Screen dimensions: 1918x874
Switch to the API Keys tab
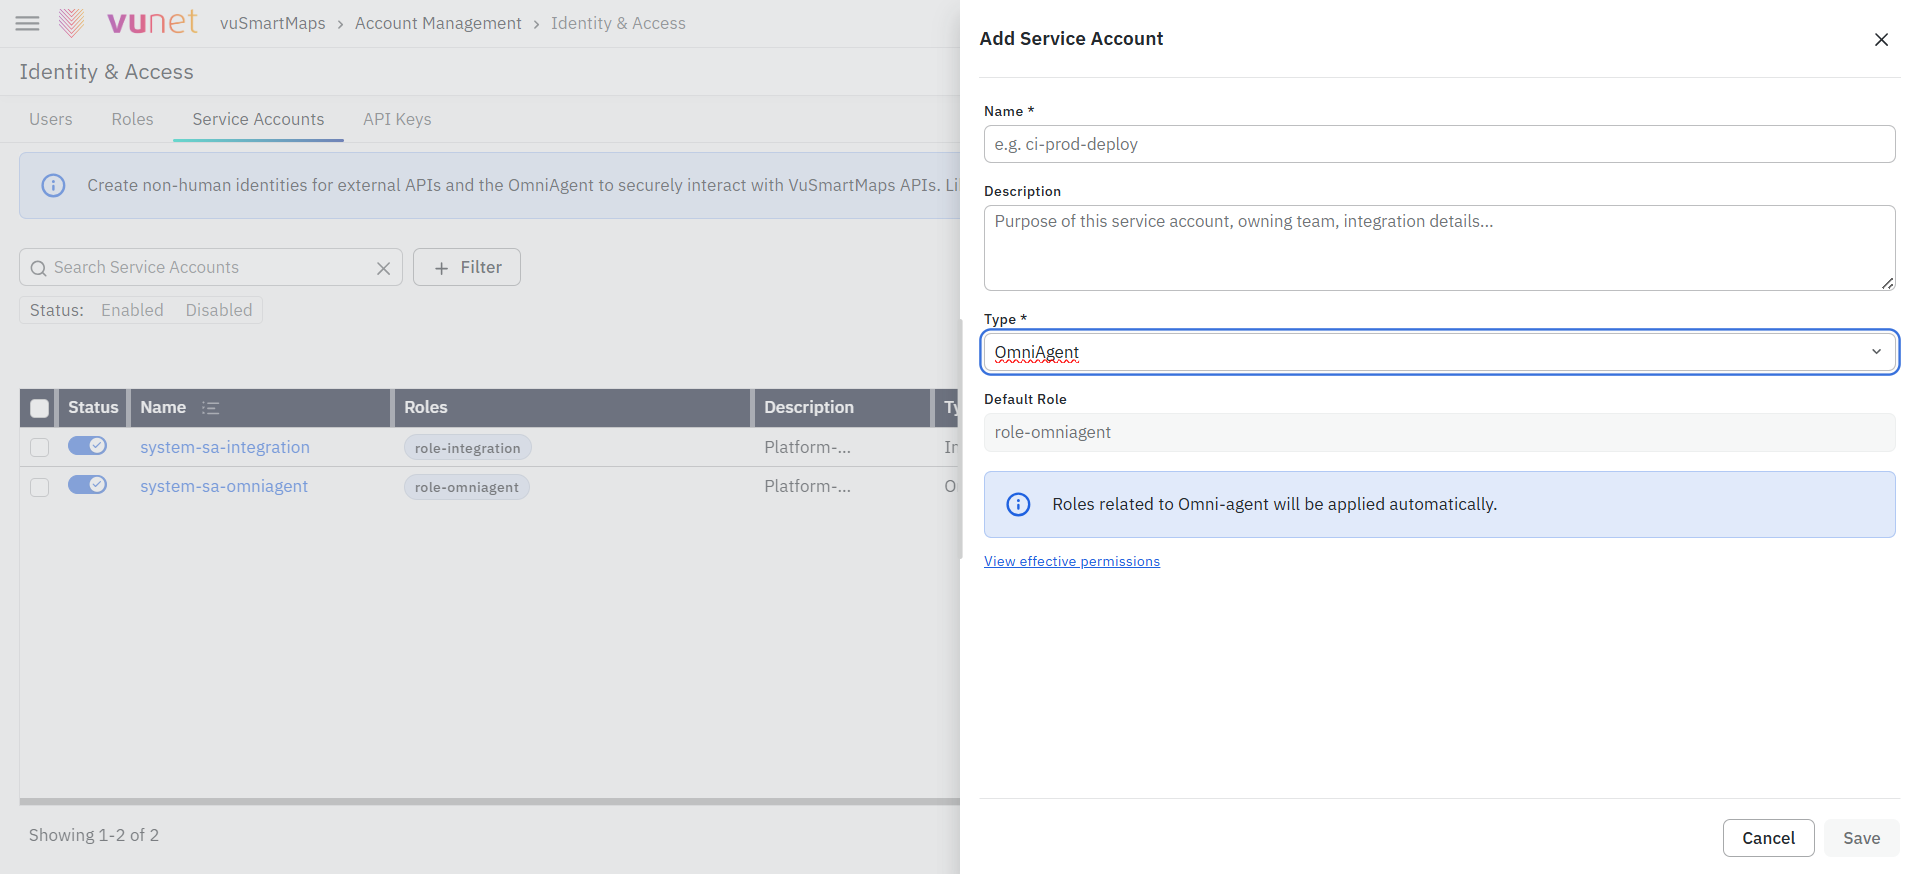(397, 119)
